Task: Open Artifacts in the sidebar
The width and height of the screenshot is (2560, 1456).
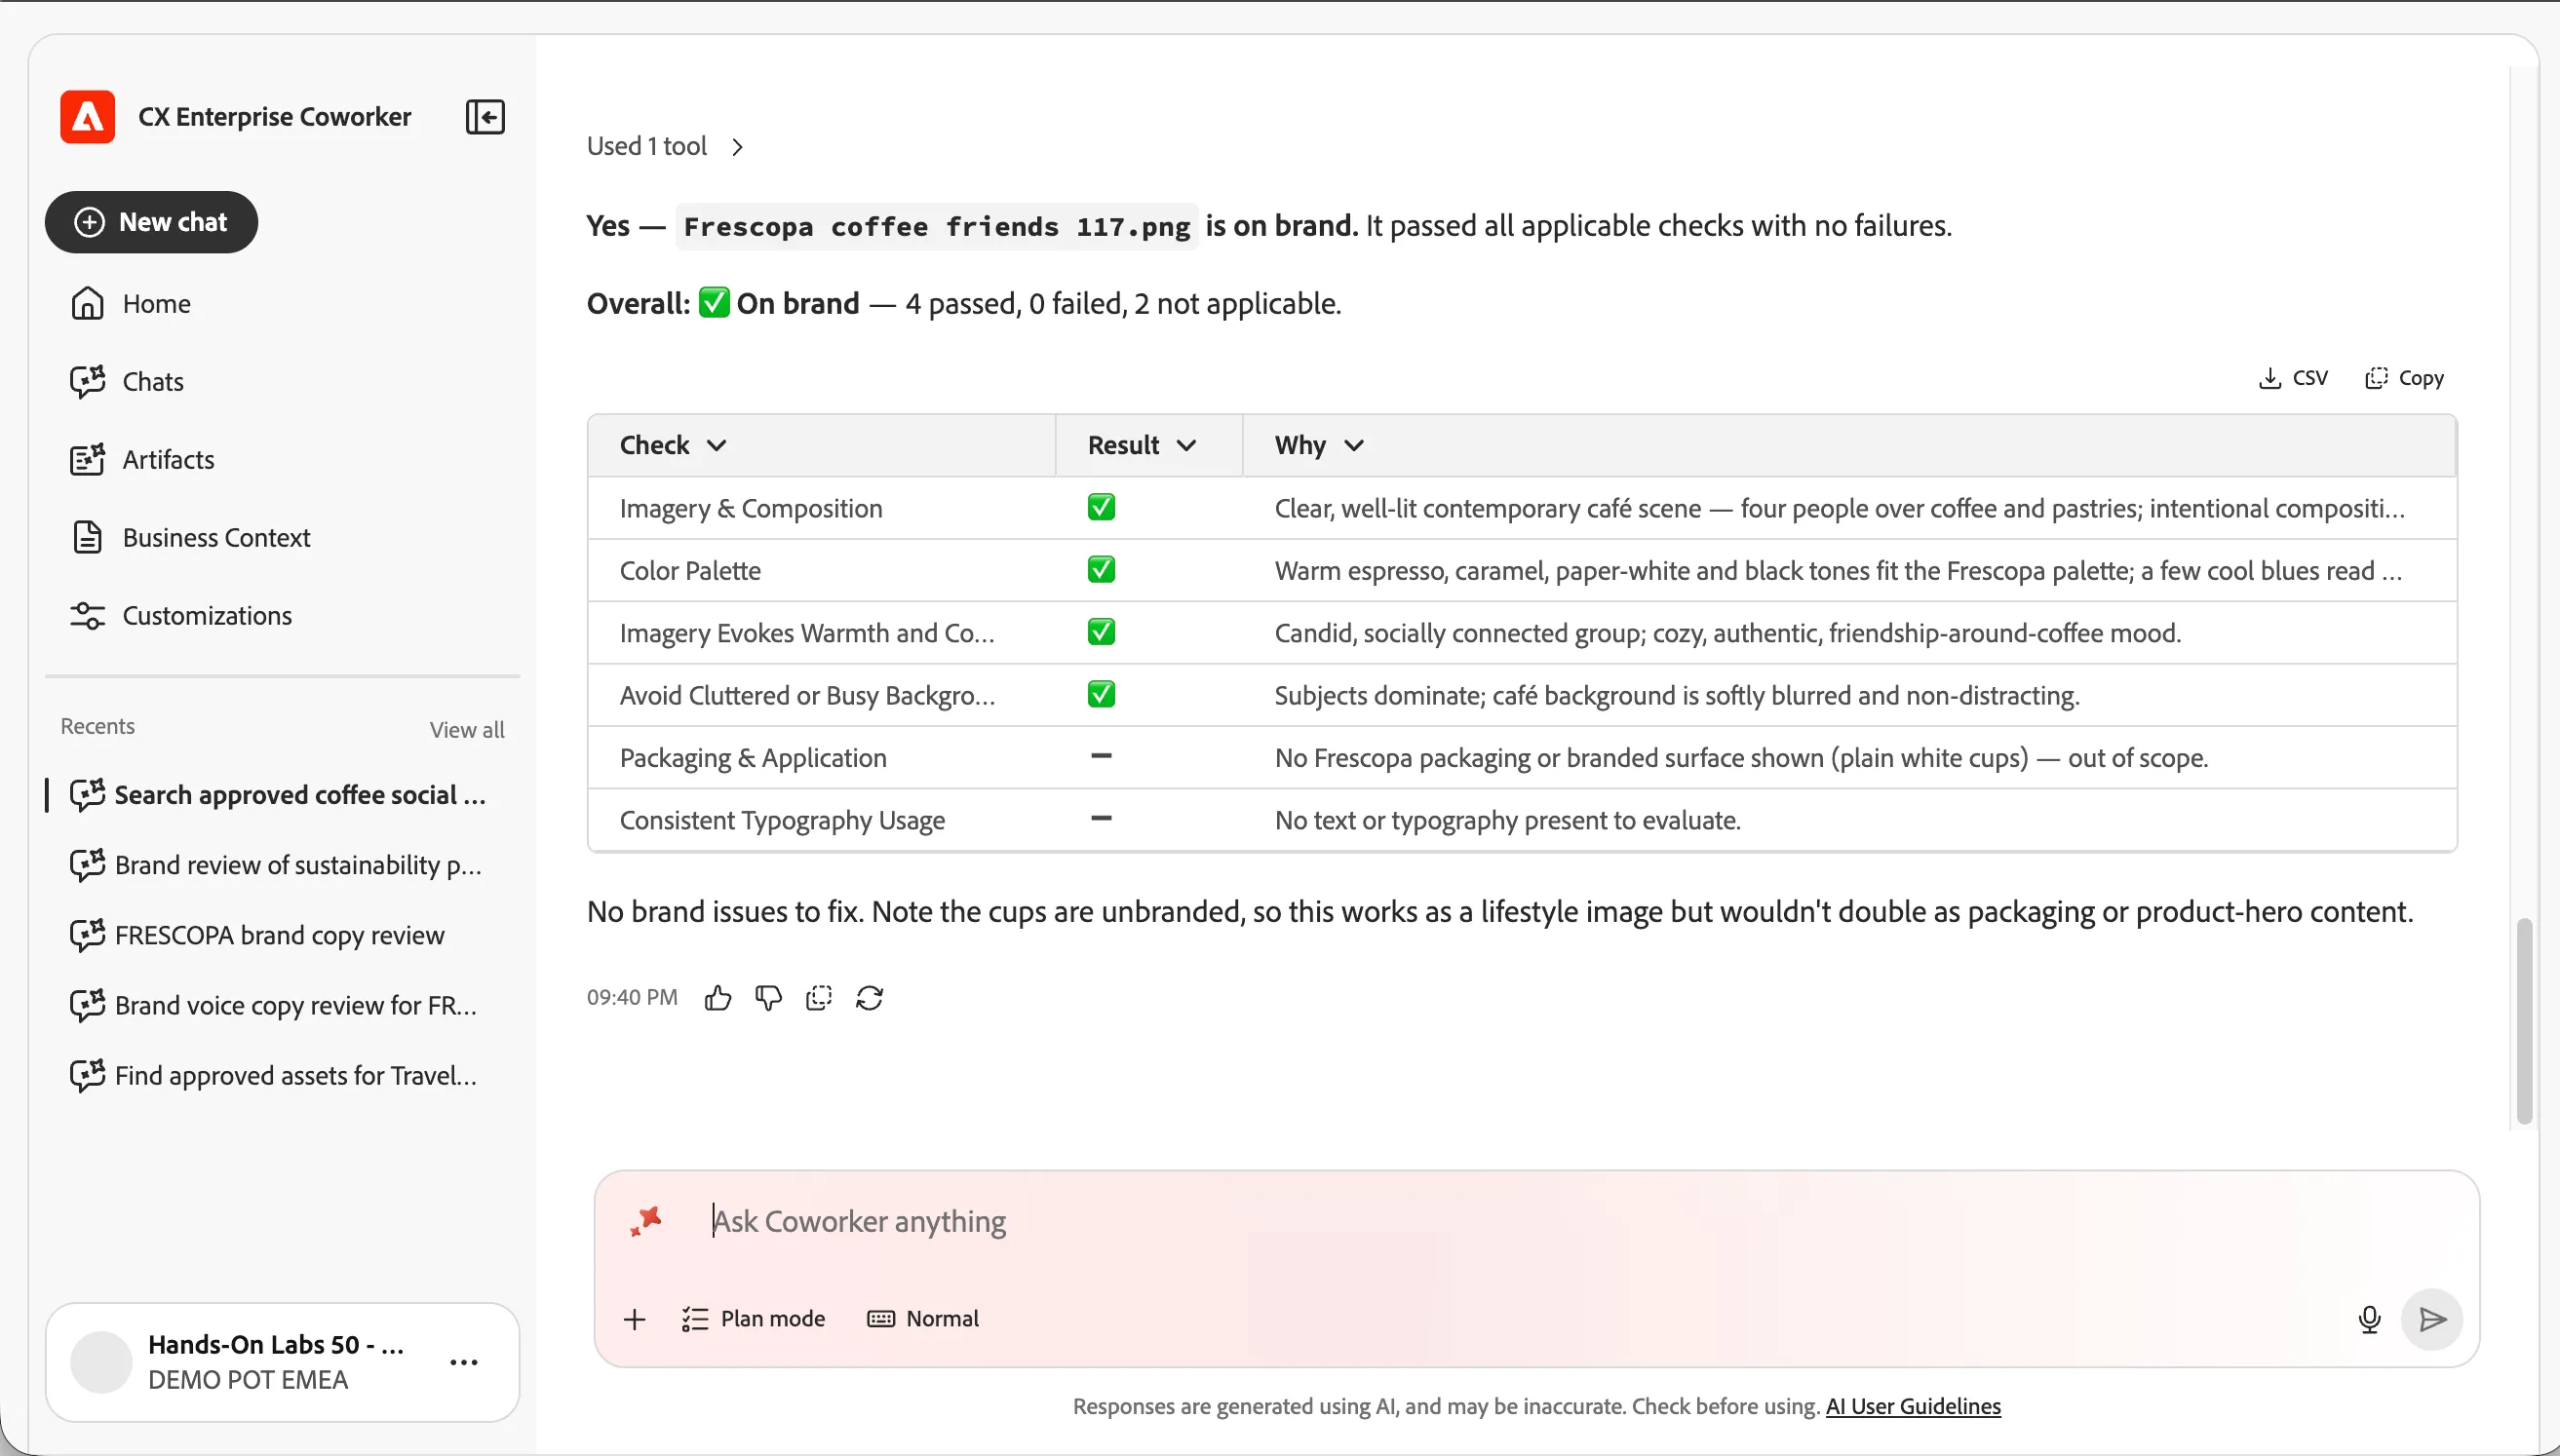Action: tap(142, 459)
